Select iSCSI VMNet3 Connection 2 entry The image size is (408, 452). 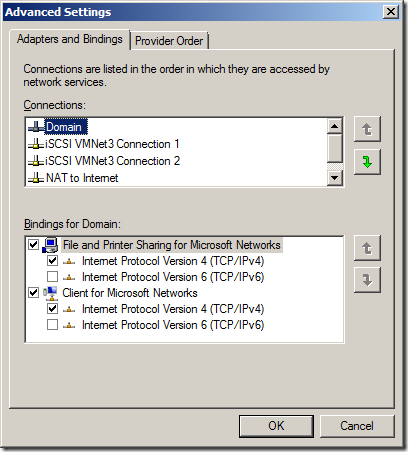coord(104,161)
